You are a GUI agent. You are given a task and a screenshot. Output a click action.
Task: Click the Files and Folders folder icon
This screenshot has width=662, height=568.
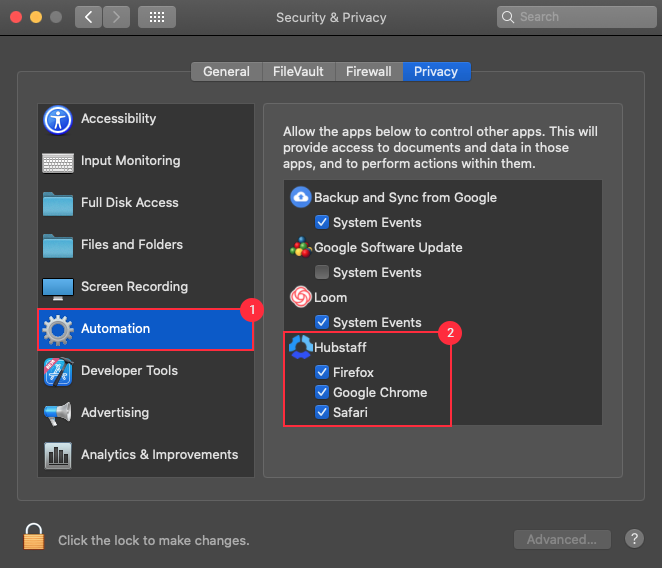(58, 246)
